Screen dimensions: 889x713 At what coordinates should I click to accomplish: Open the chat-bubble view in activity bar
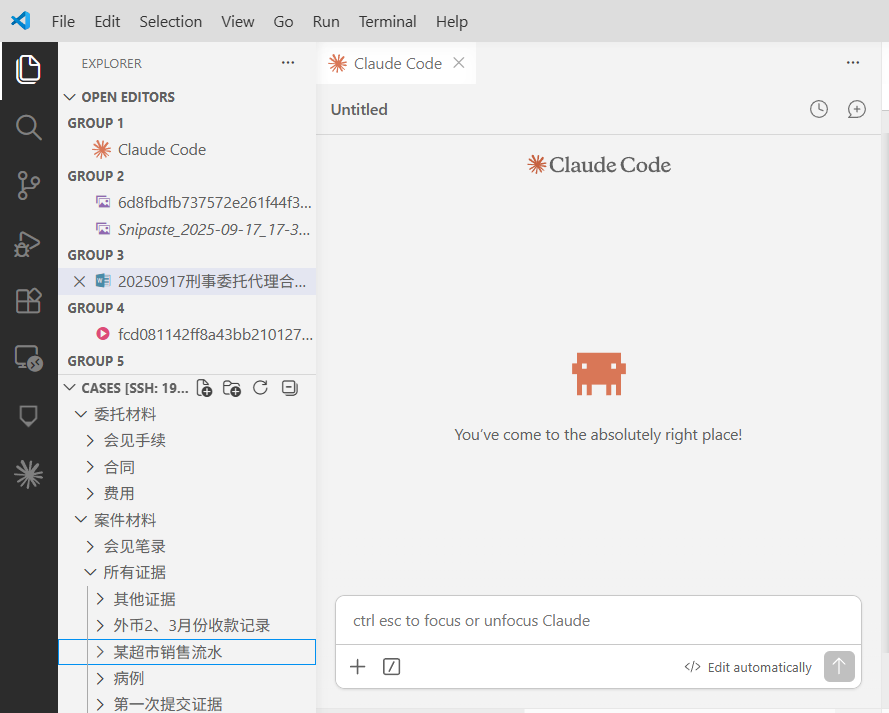tap(28, 416)
